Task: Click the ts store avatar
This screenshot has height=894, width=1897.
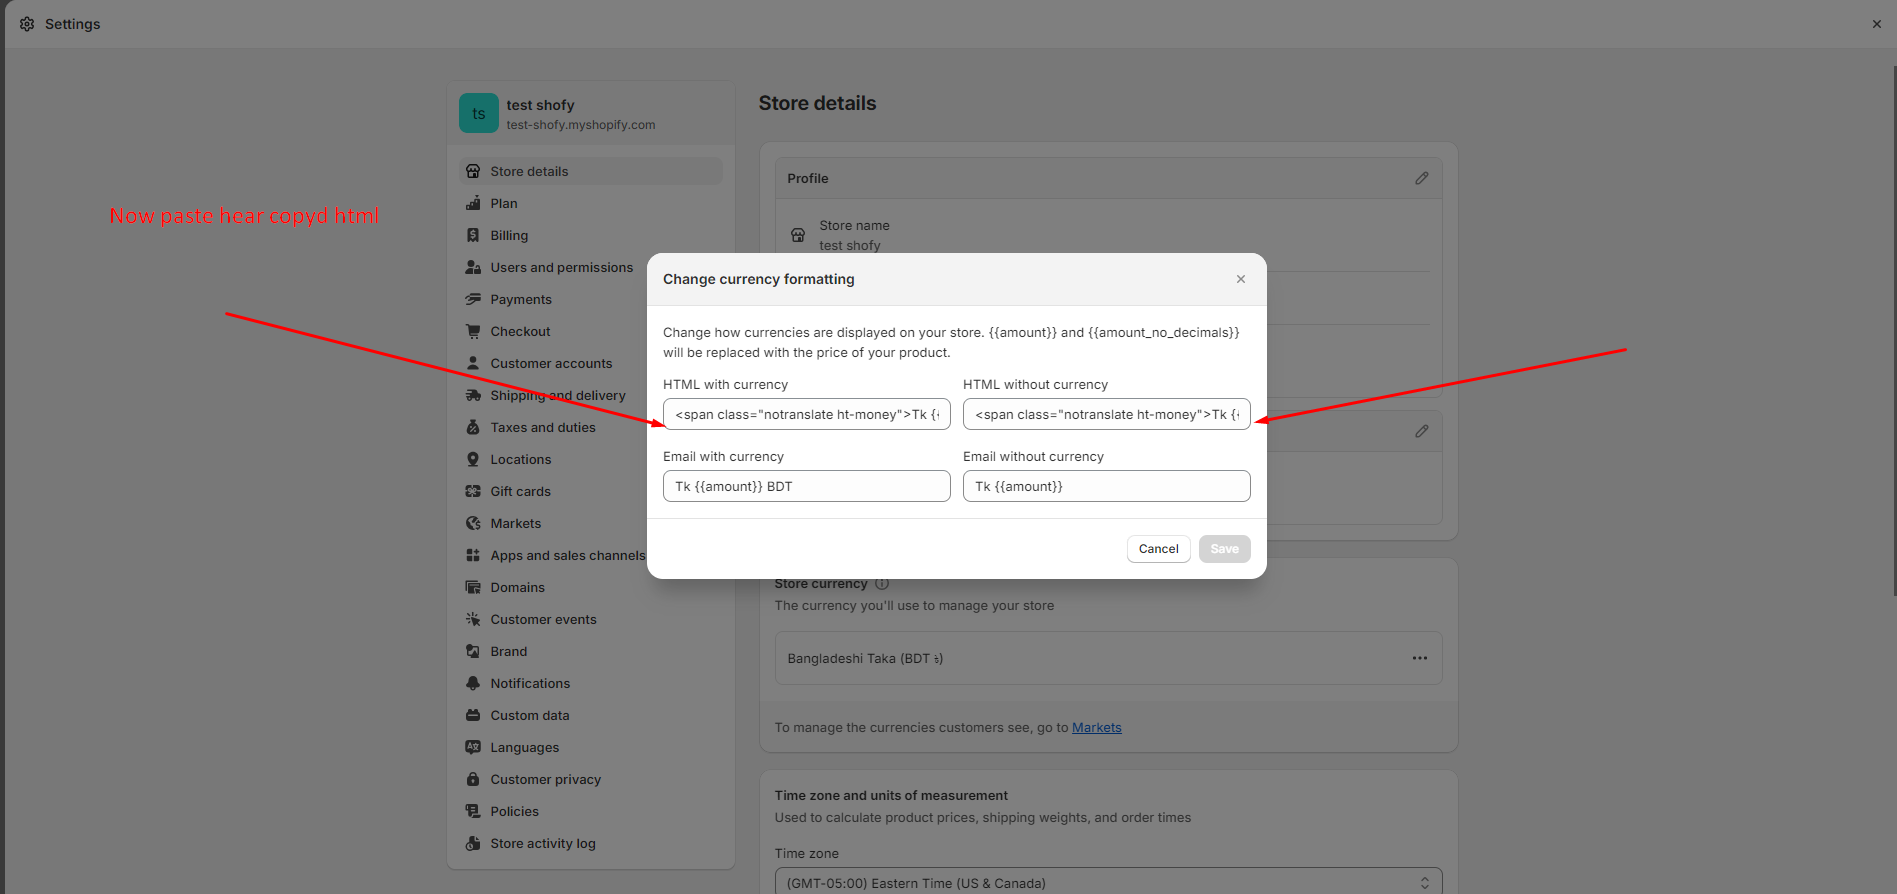Action: tap(478, 114)
